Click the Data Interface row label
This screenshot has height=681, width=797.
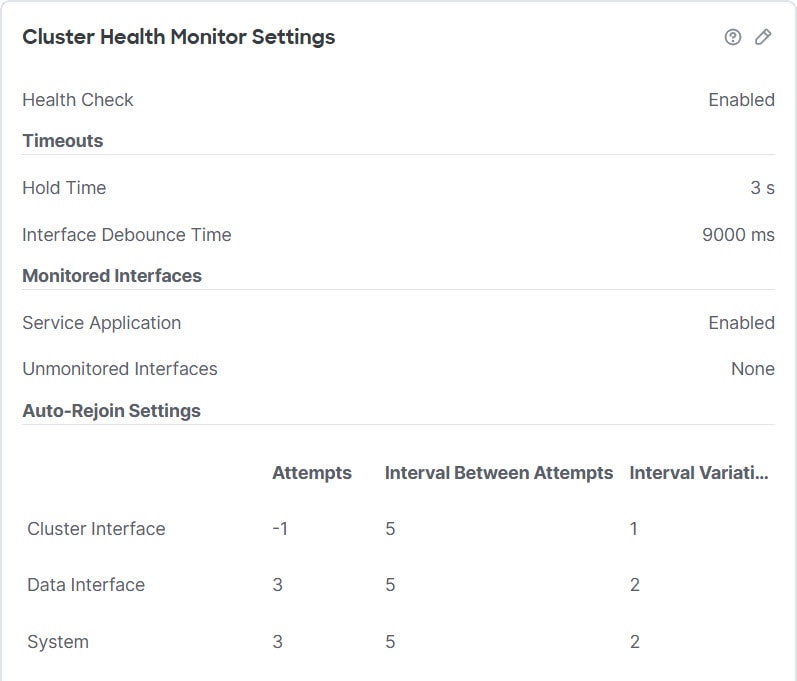[86, 585]
